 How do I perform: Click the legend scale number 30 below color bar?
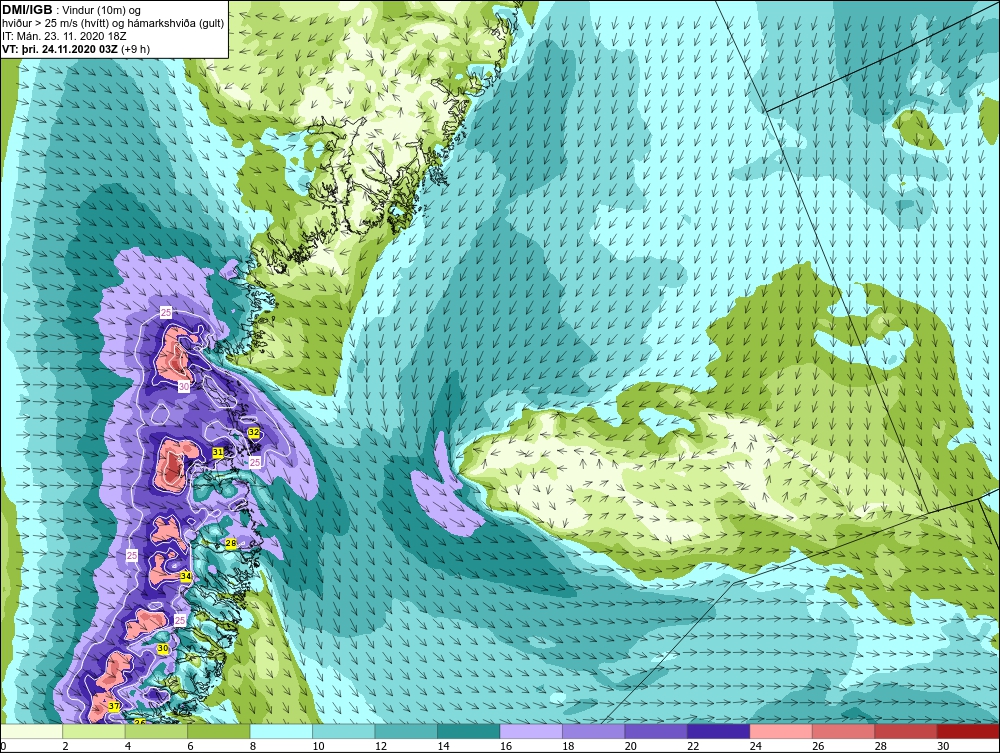point(943,746)
